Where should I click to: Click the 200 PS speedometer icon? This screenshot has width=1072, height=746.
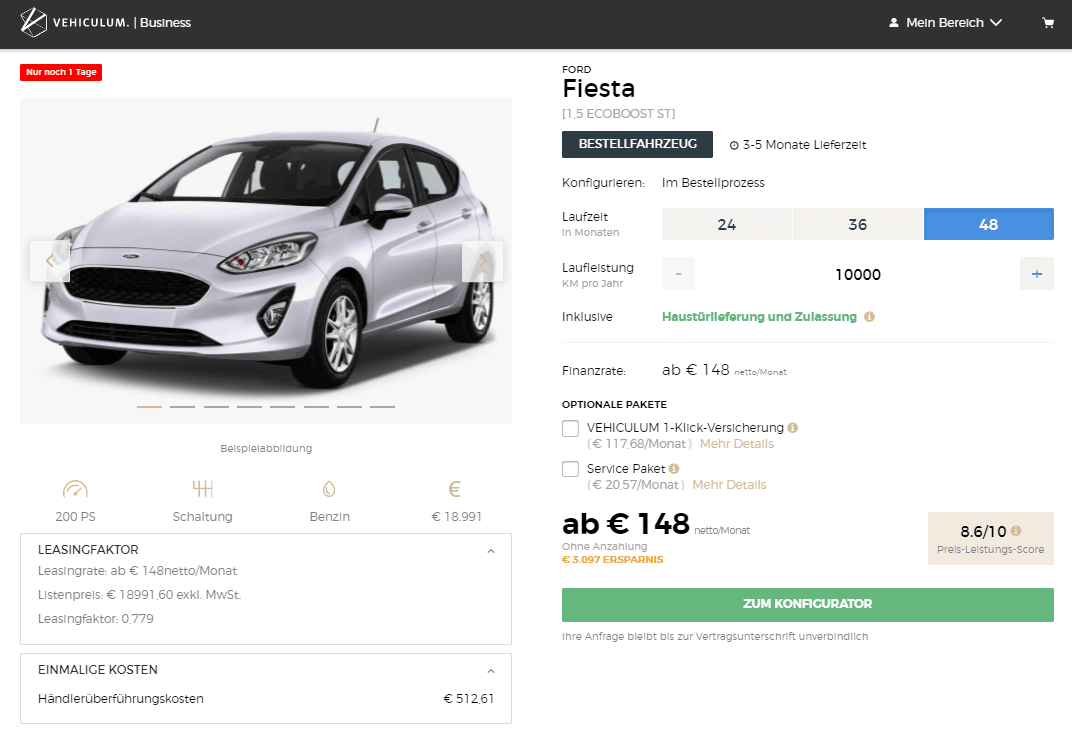tap(75, 489)
